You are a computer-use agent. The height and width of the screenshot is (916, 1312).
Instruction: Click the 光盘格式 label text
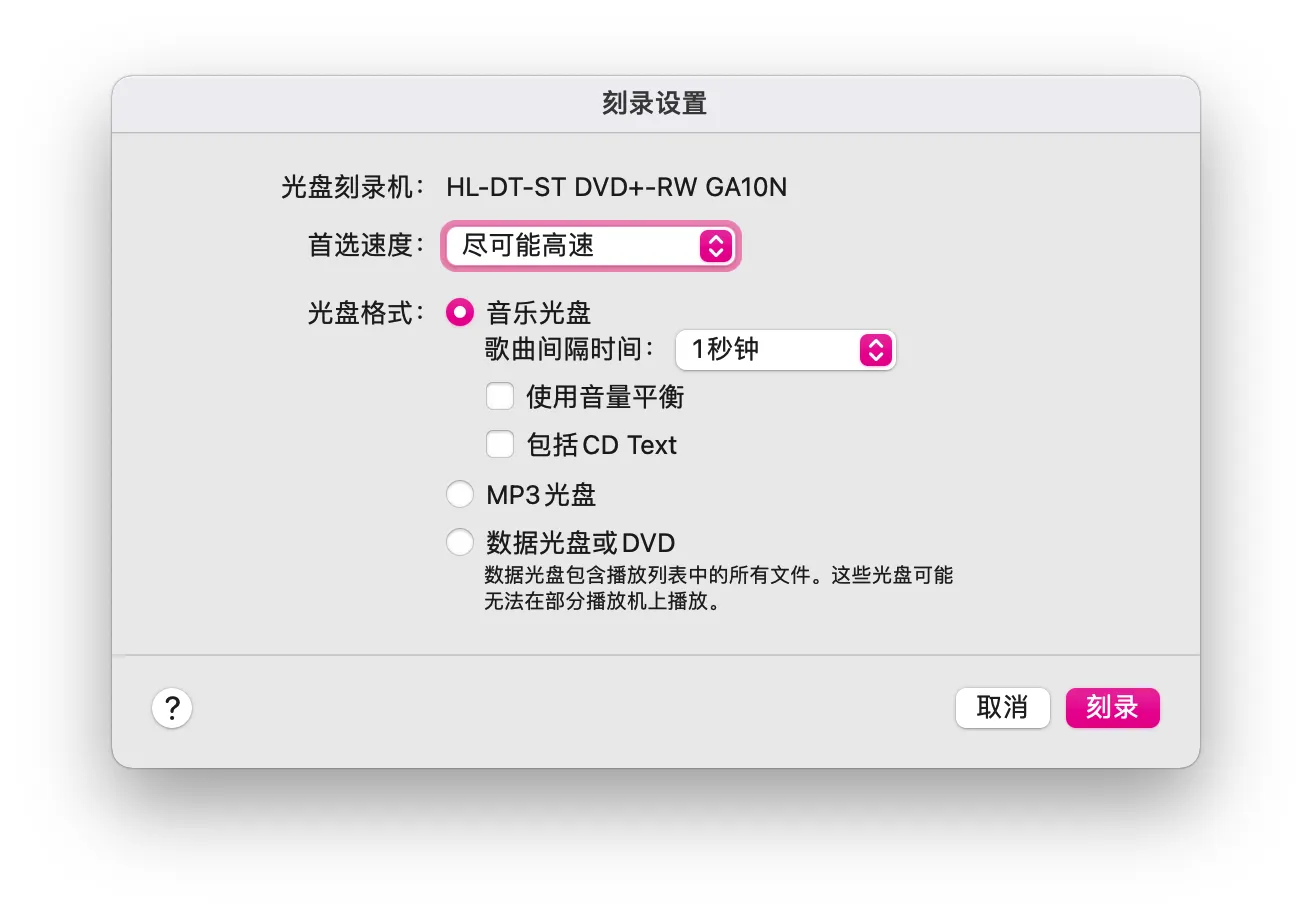tap(366, 313)
